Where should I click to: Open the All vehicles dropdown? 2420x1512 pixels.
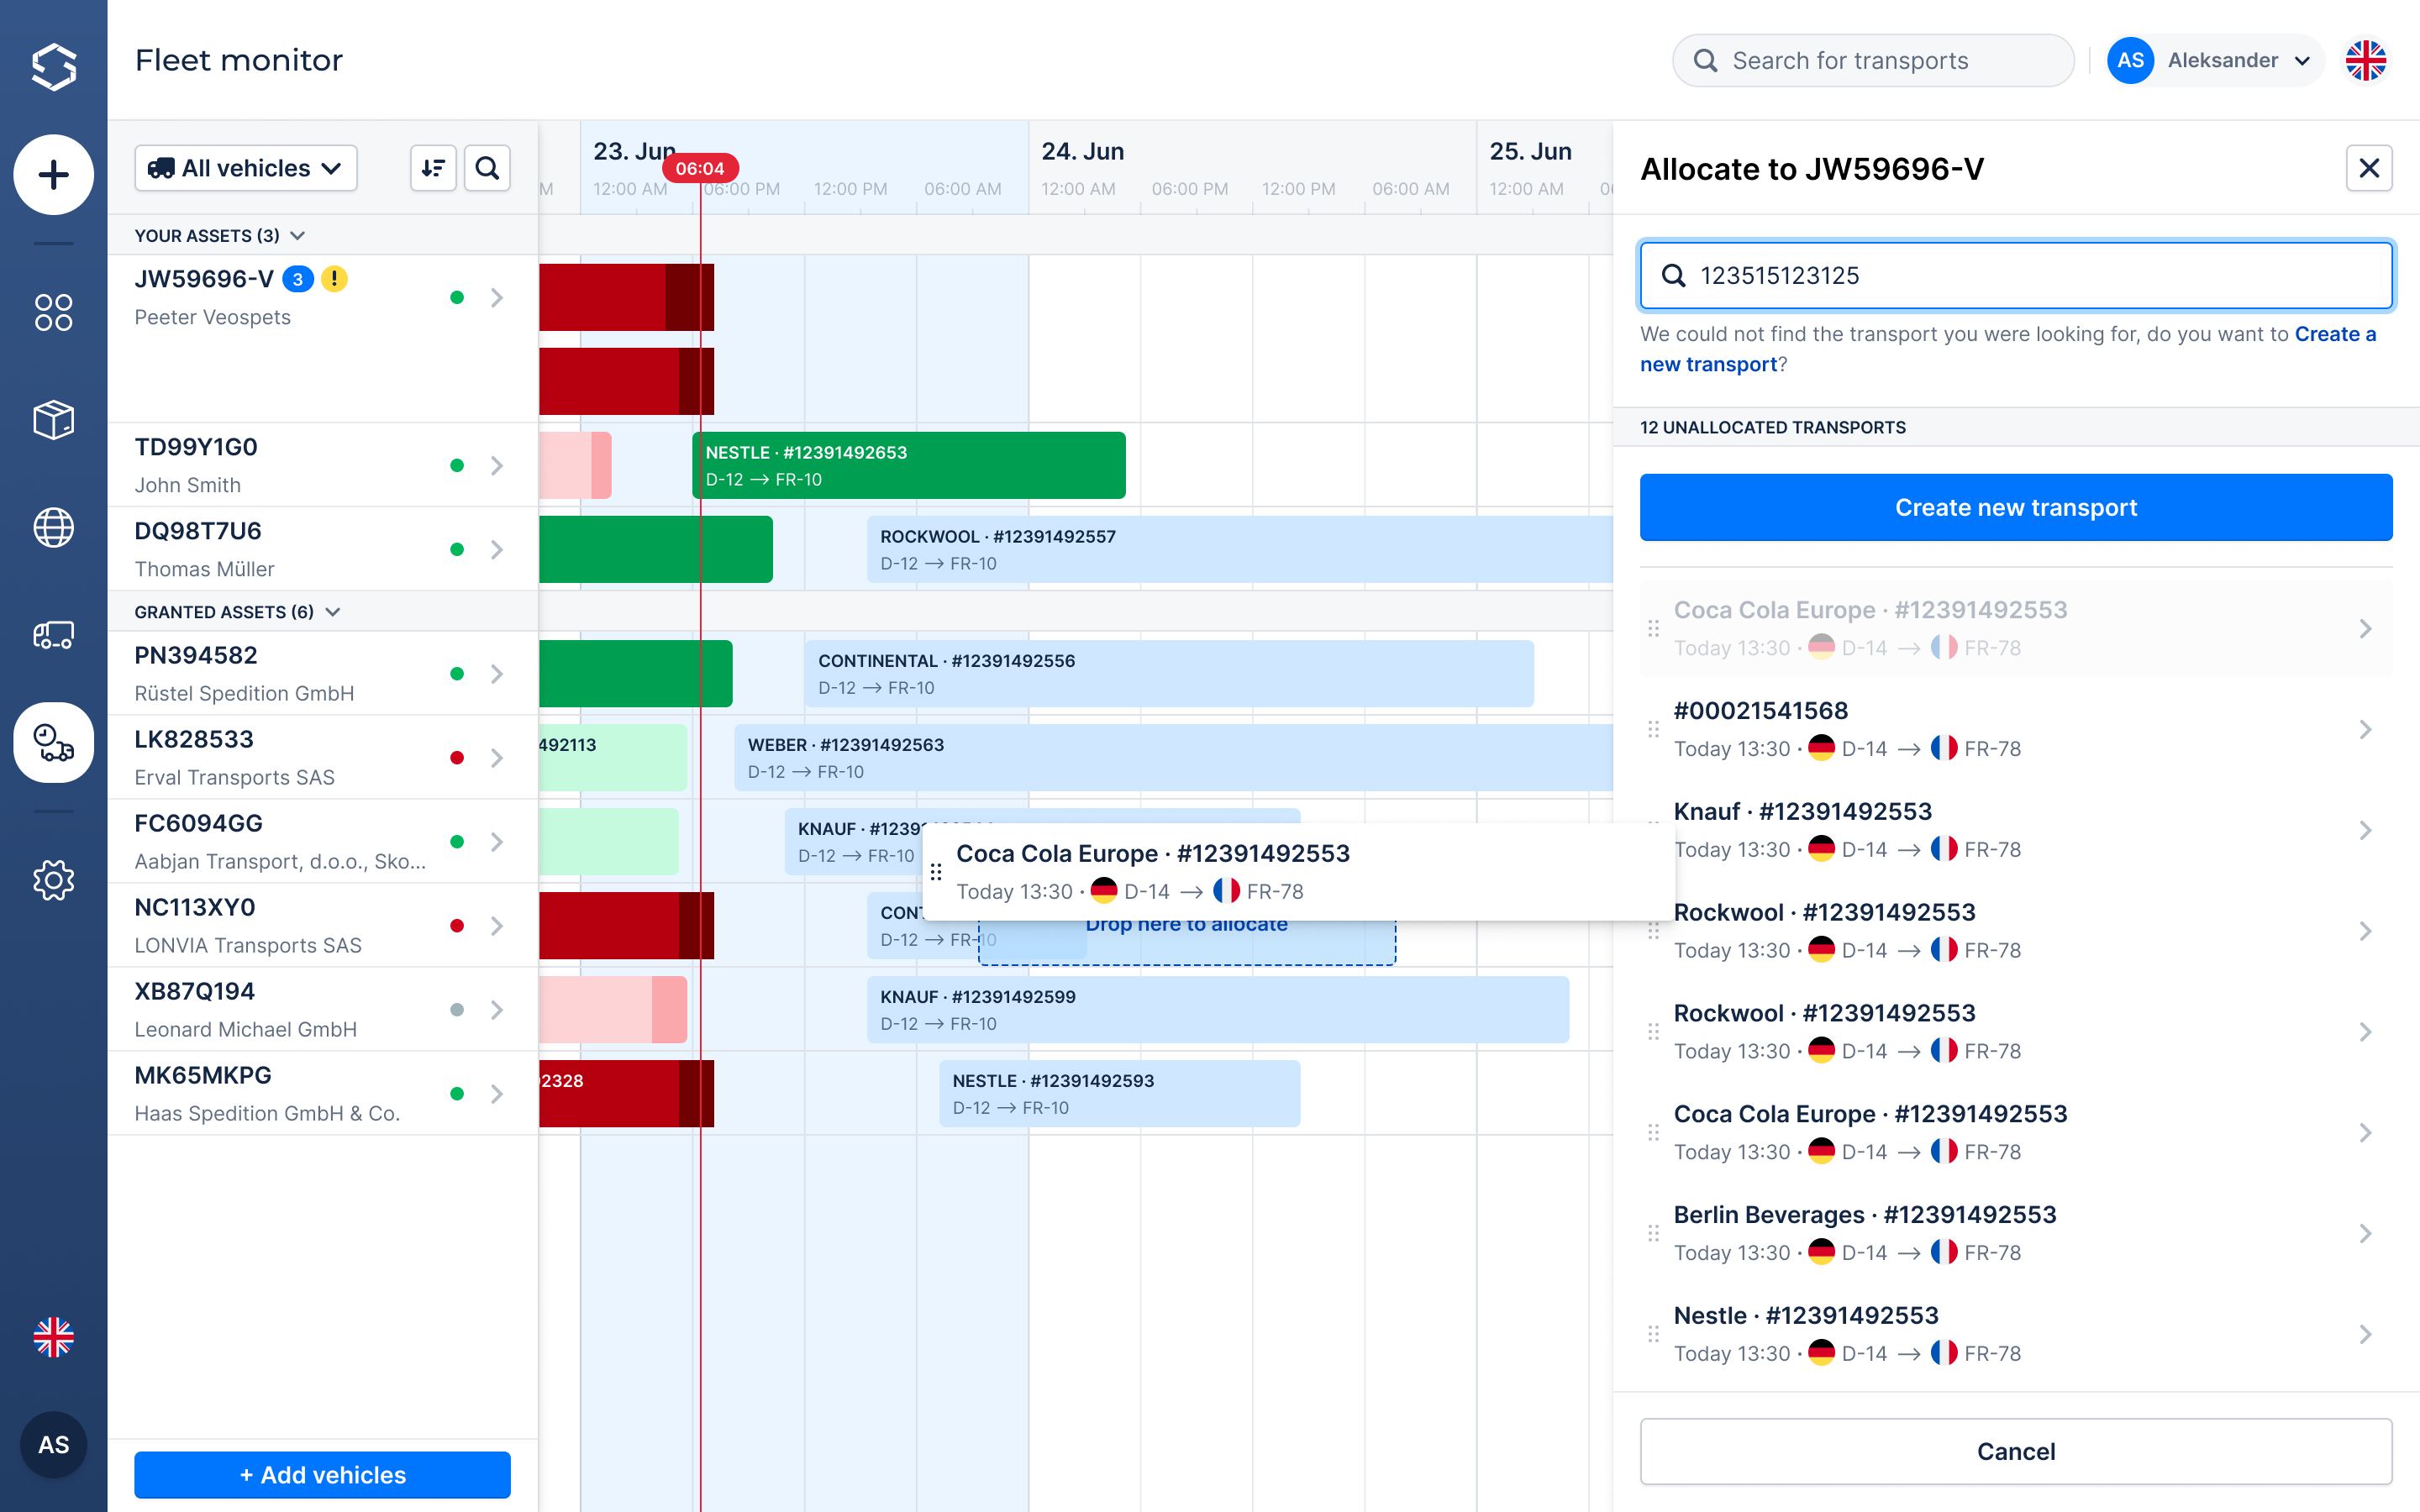(245, 168)
